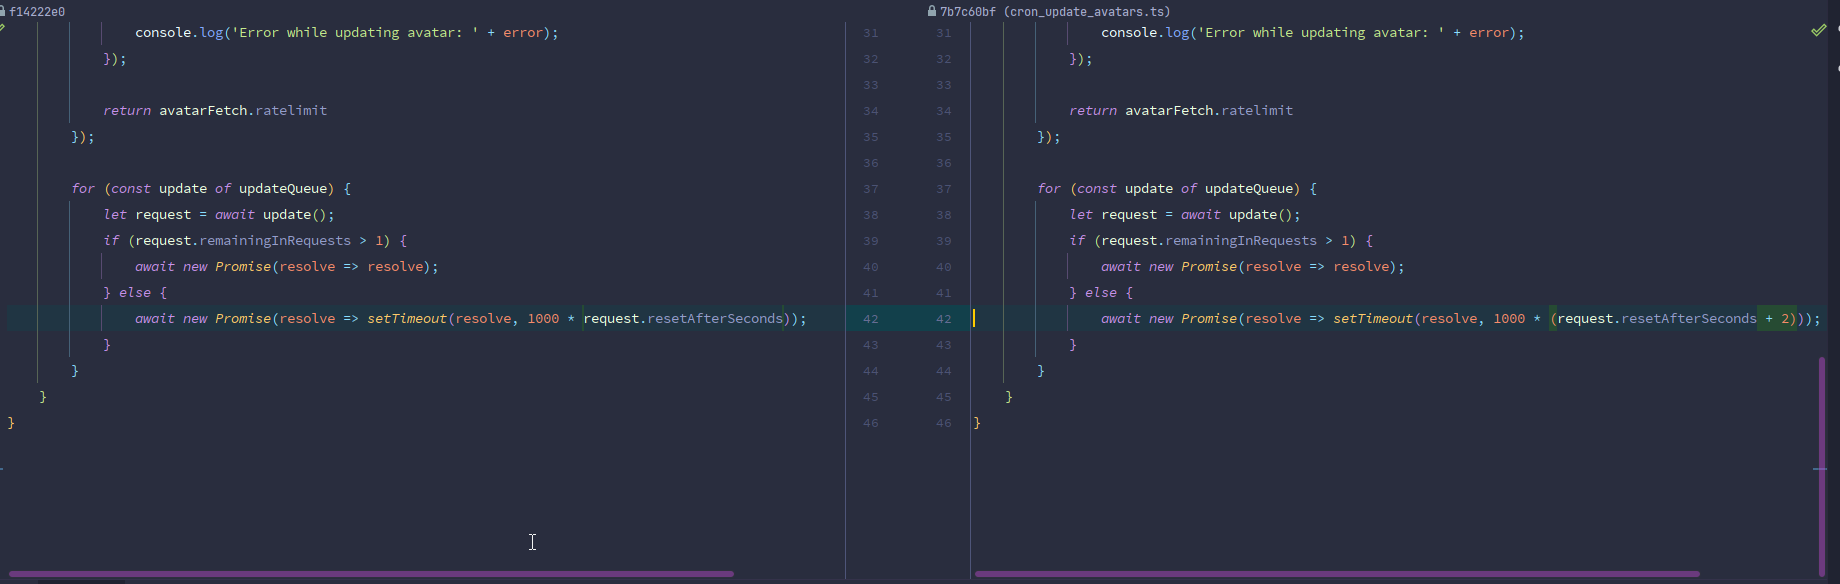The width and height of the screenshot is (1840, 584).
Task: Click the added '+ 2' highlighted change
Action: pos(1776,319)
